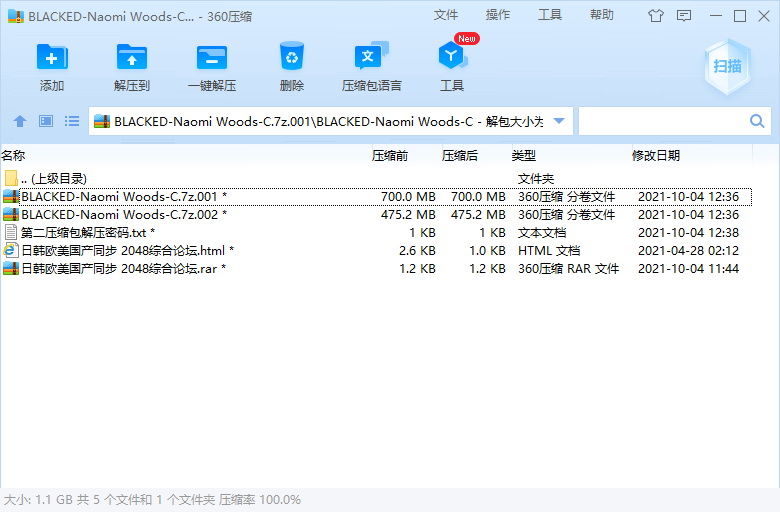
Task: Minimize the 360压缩 window
Action: click(x=716, y=16)
